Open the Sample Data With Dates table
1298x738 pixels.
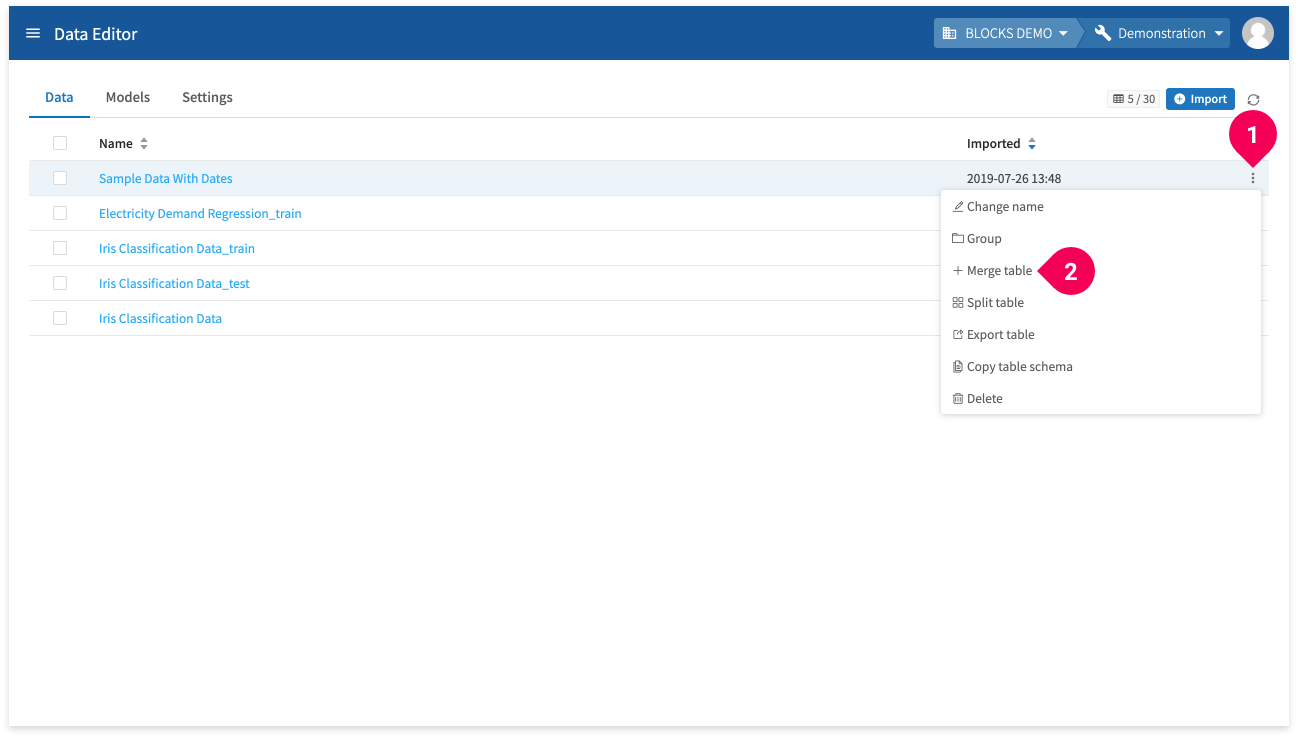pos(166,179)
